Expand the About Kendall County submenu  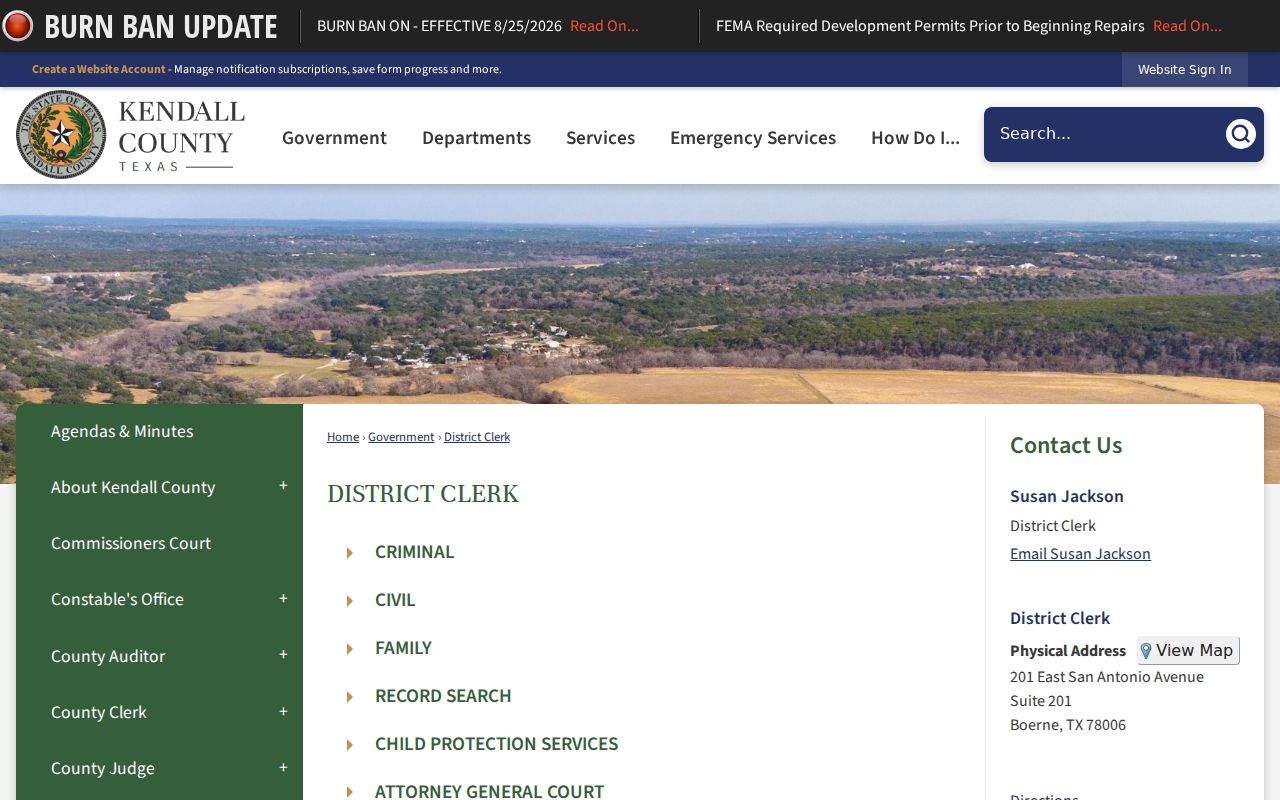(x=283, y=486)
